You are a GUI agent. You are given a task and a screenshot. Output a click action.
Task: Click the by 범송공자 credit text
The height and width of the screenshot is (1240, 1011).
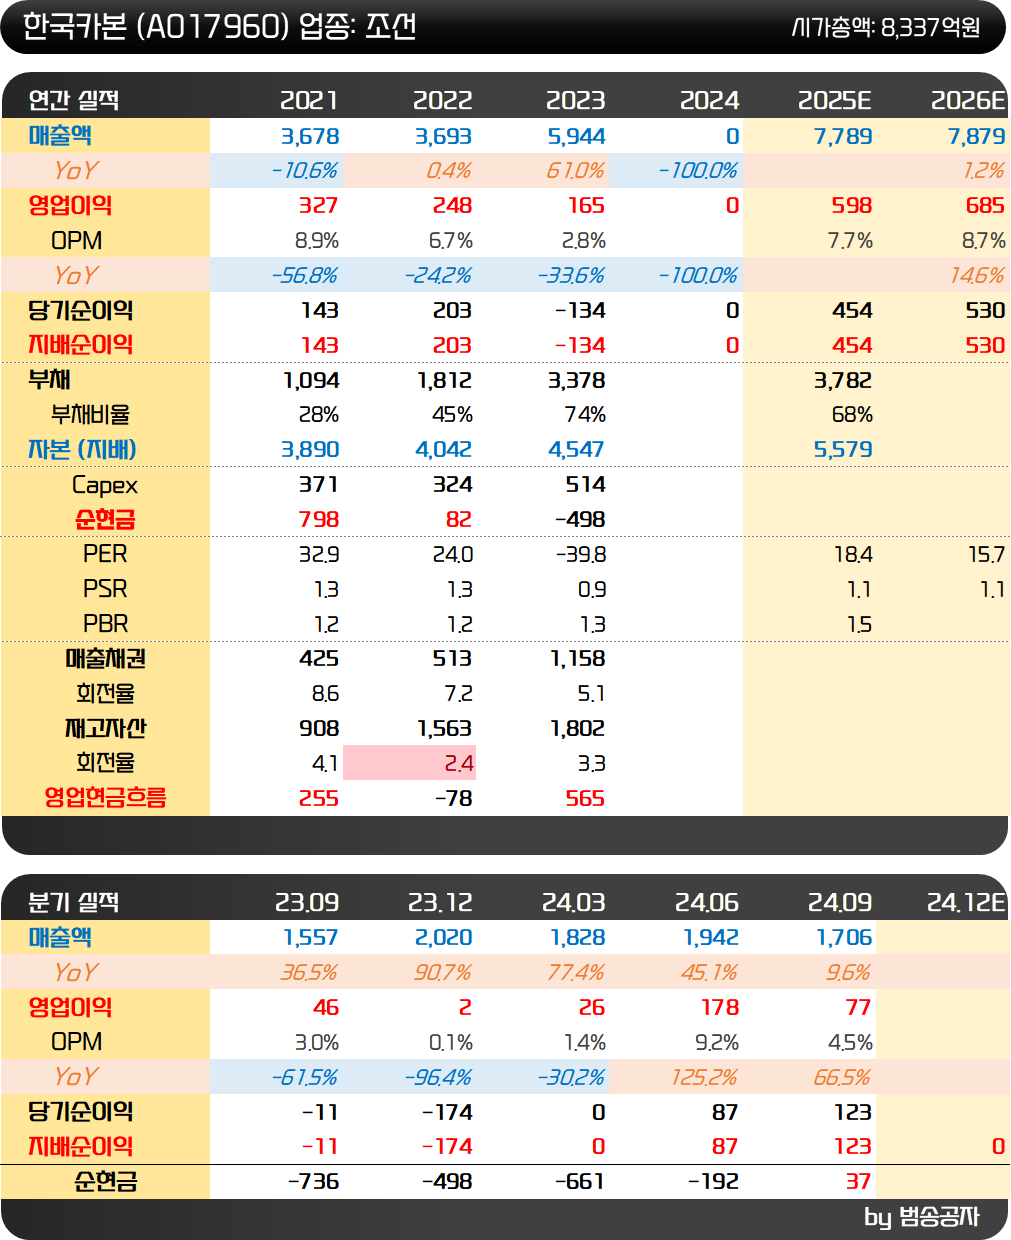point(921,1217)
